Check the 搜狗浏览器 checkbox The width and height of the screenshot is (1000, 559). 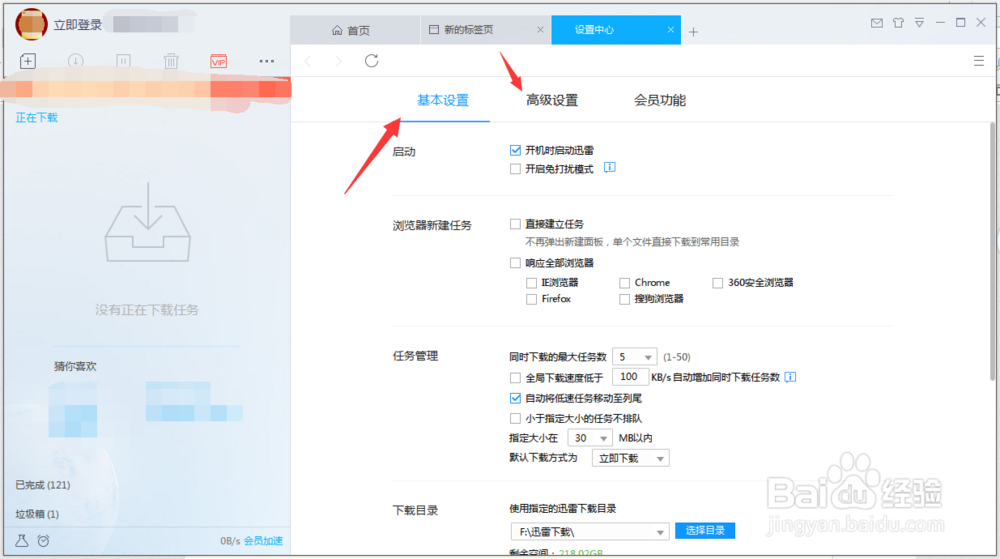click(x=624, y=299)
